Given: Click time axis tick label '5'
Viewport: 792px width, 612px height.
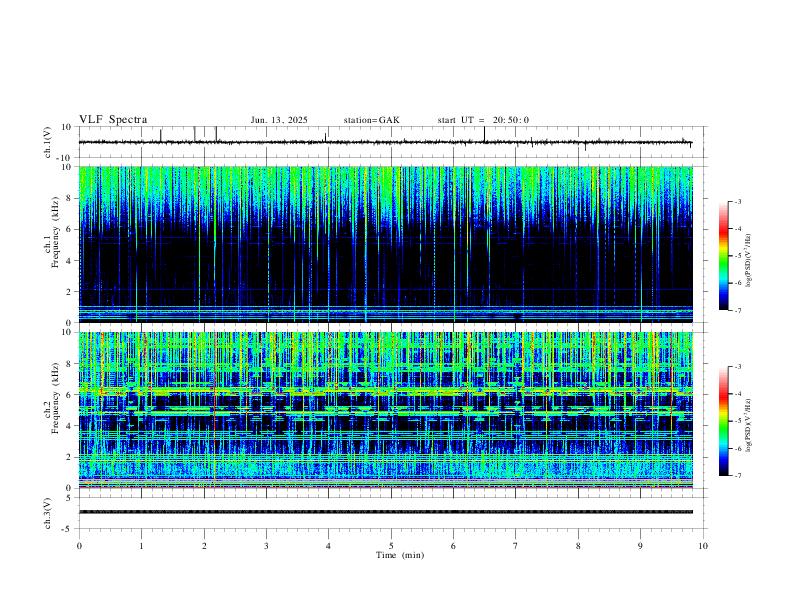Looking at the screenshot, I should click(391, 546).
